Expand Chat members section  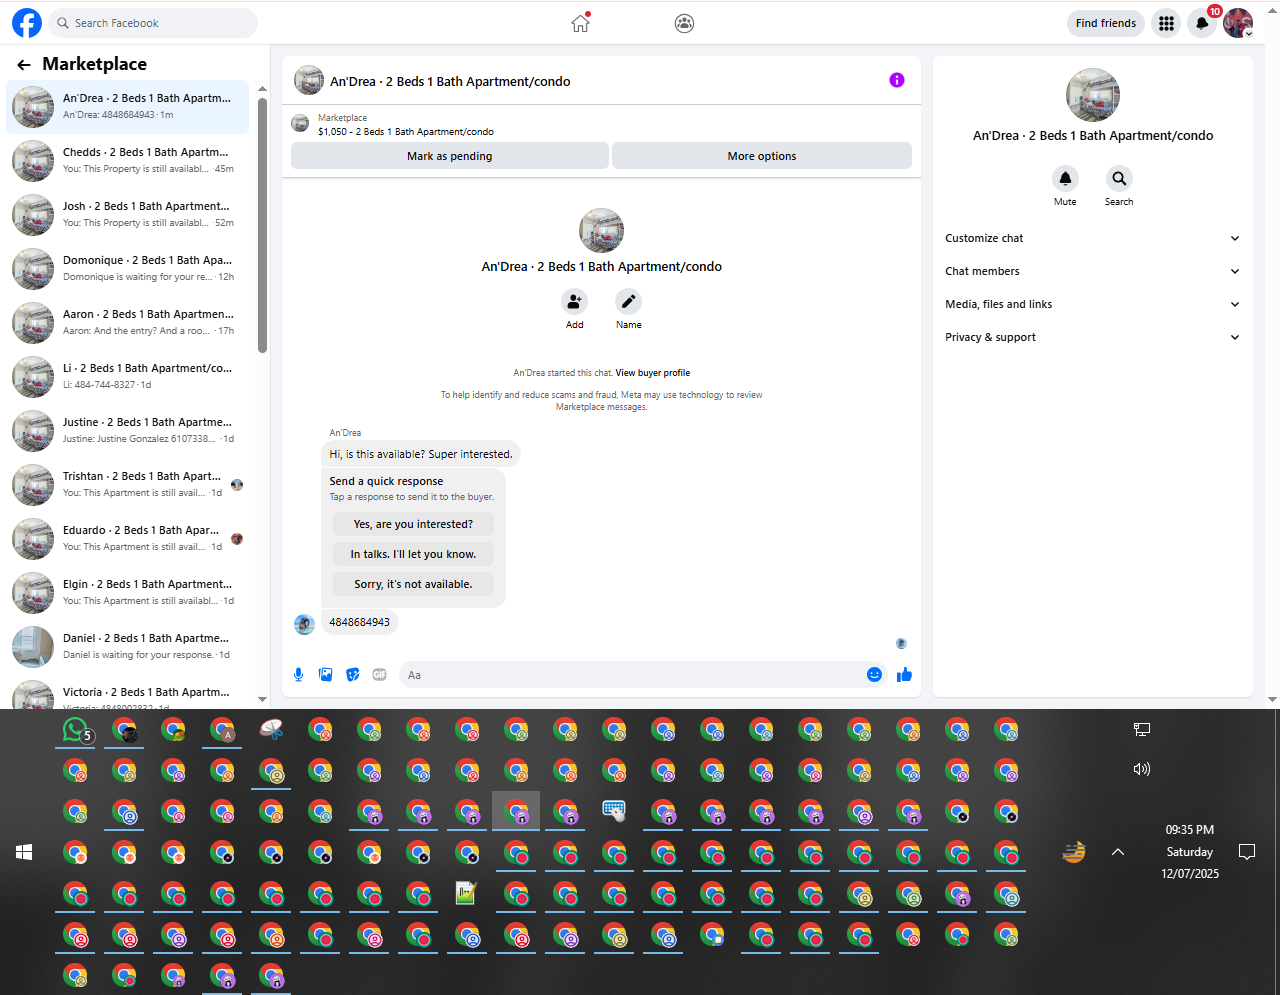(1093, 271)
